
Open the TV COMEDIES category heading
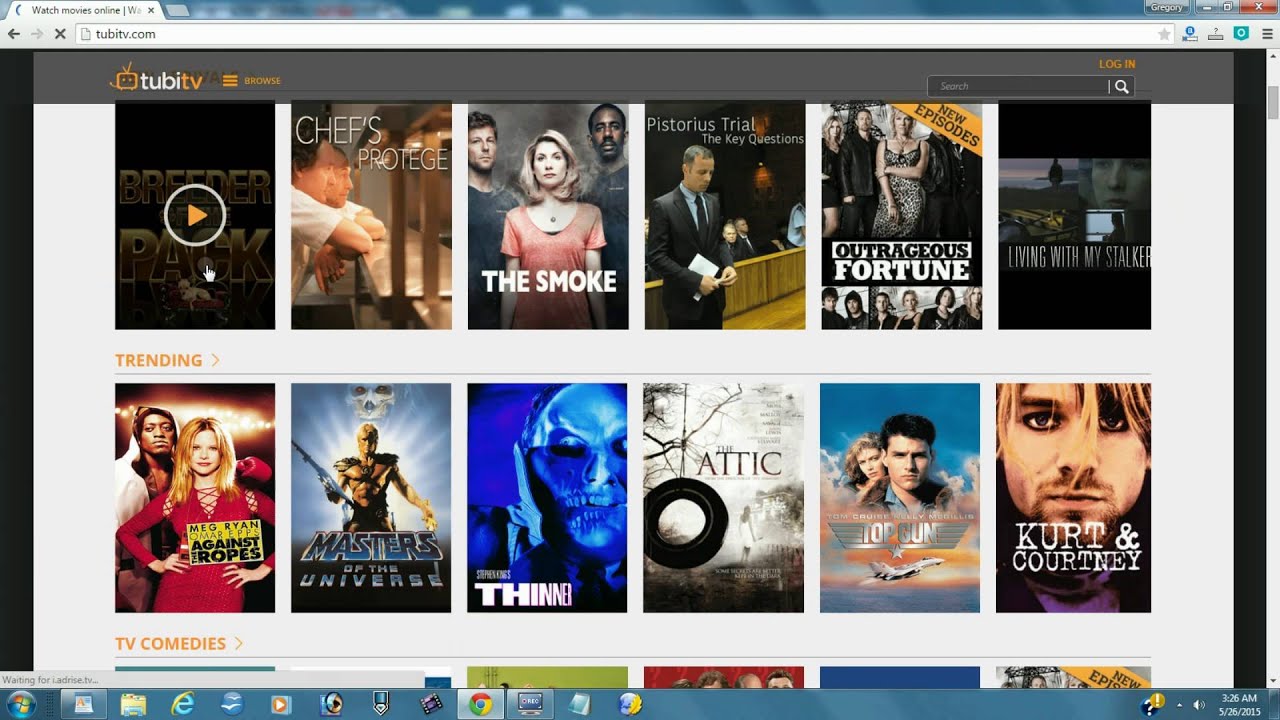point(170,643)
